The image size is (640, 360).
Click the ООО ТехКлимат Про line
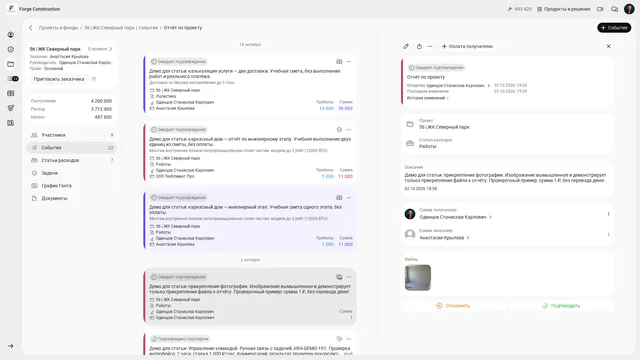pyautogui.click(x=175, y=176)
